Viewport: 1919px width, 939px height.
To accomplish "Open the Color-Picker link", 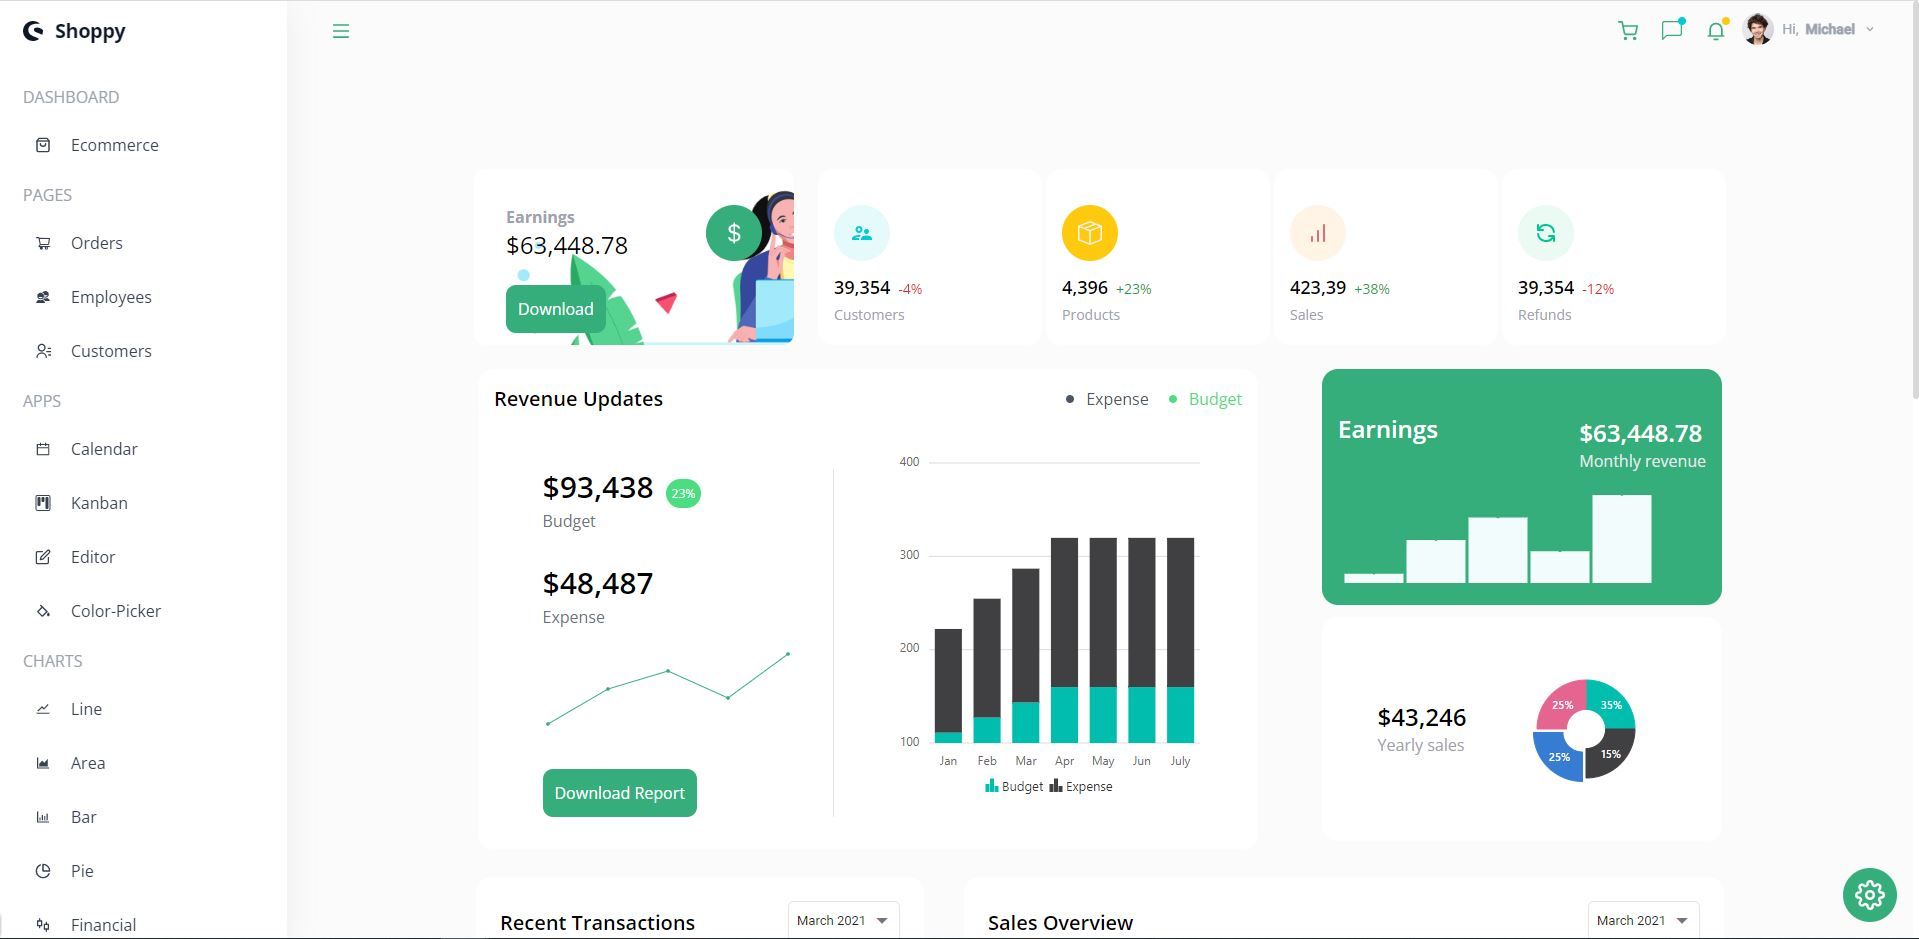I will point(116,611).
